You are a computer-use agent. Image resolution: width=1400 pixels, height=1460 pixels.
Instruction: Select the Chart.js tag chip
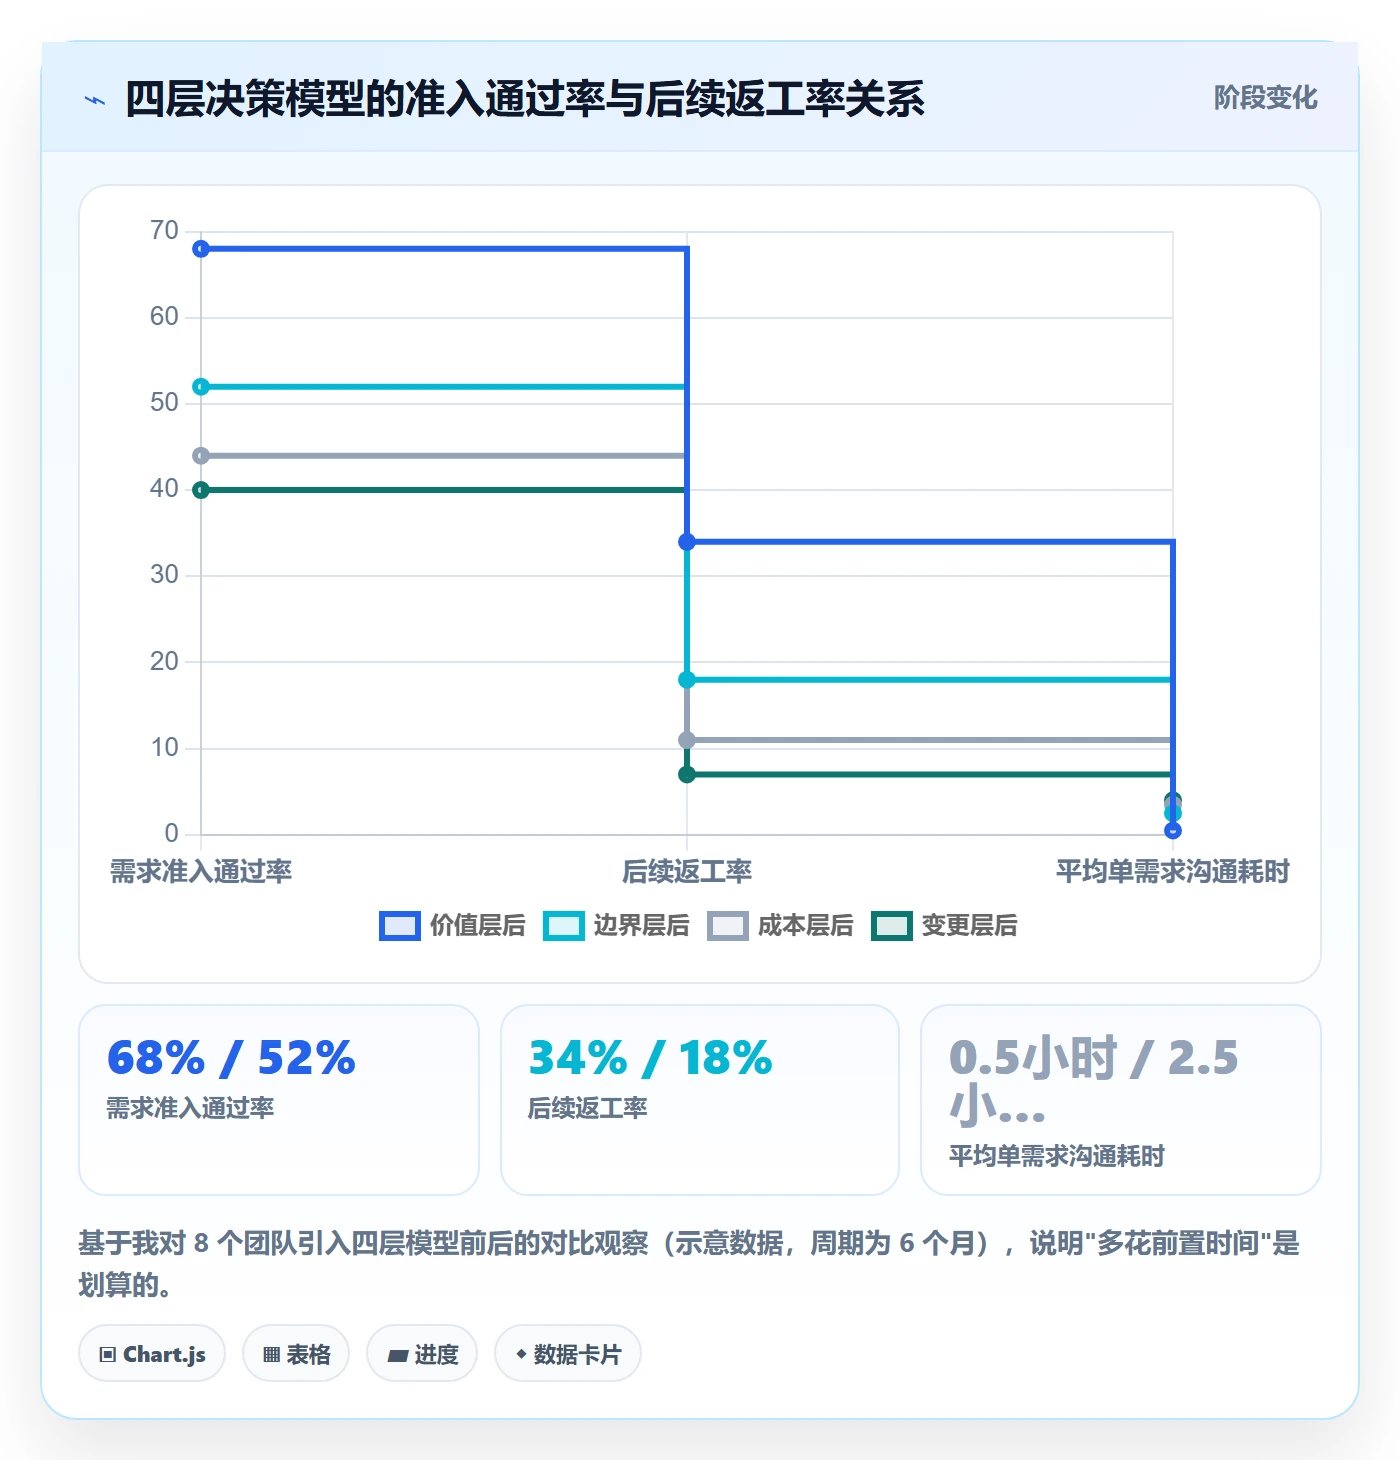point(152,1354)
